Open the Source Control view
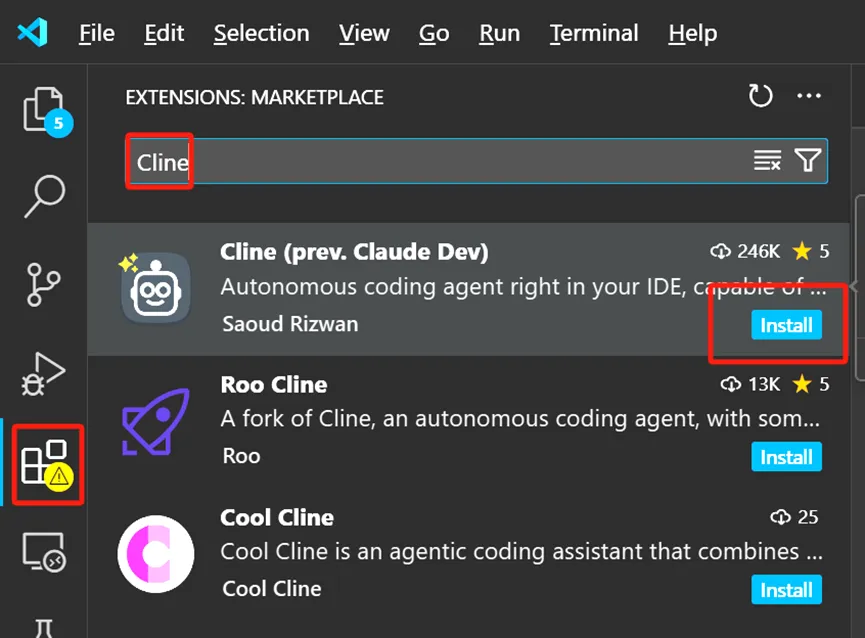The height and width of the screenshot is (638, 865). (43, 285)
